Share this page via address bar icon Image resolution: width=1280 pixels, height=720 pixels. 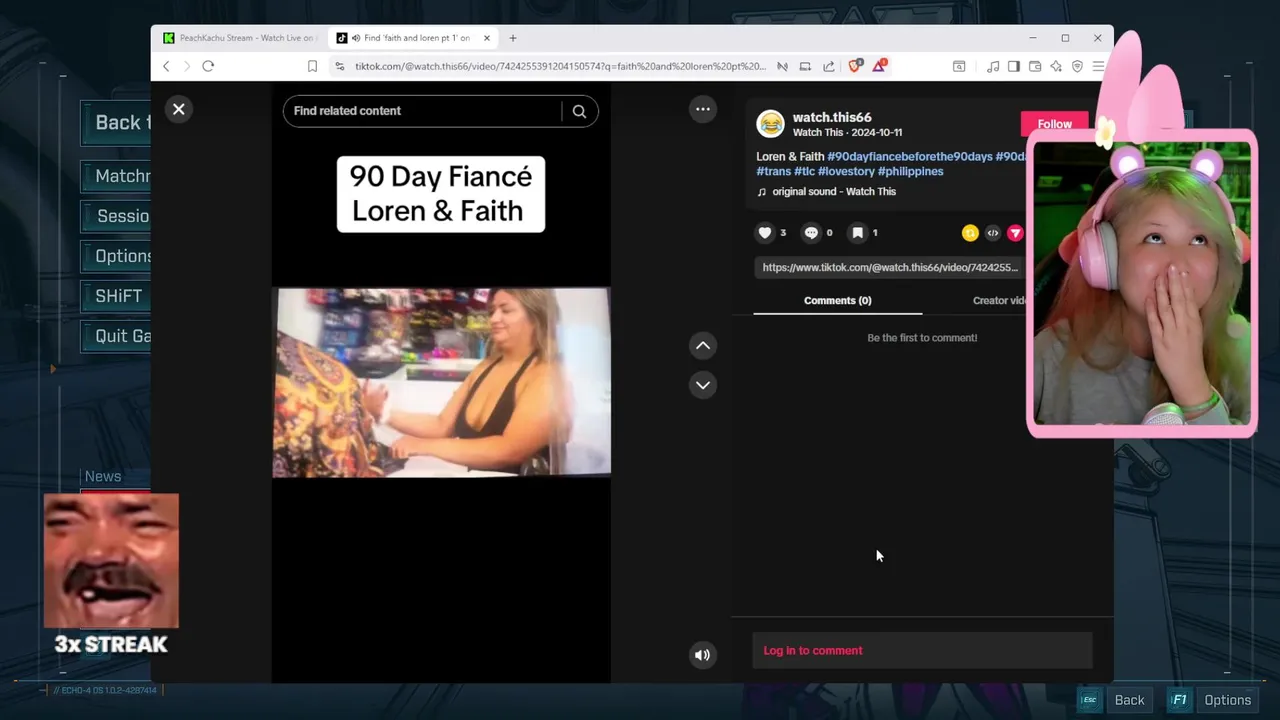pyautogui.click(x=829, y=66)
